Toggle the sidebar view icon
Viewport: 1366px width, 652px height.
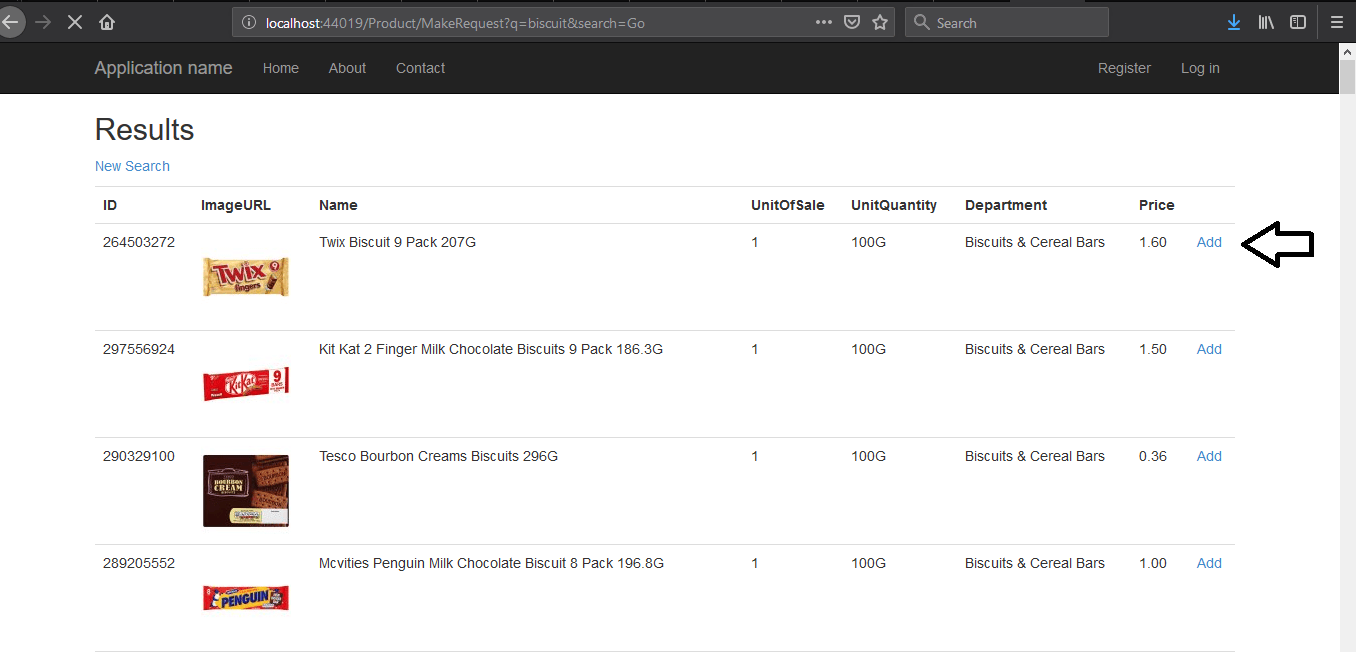(x=1298, y=22)
